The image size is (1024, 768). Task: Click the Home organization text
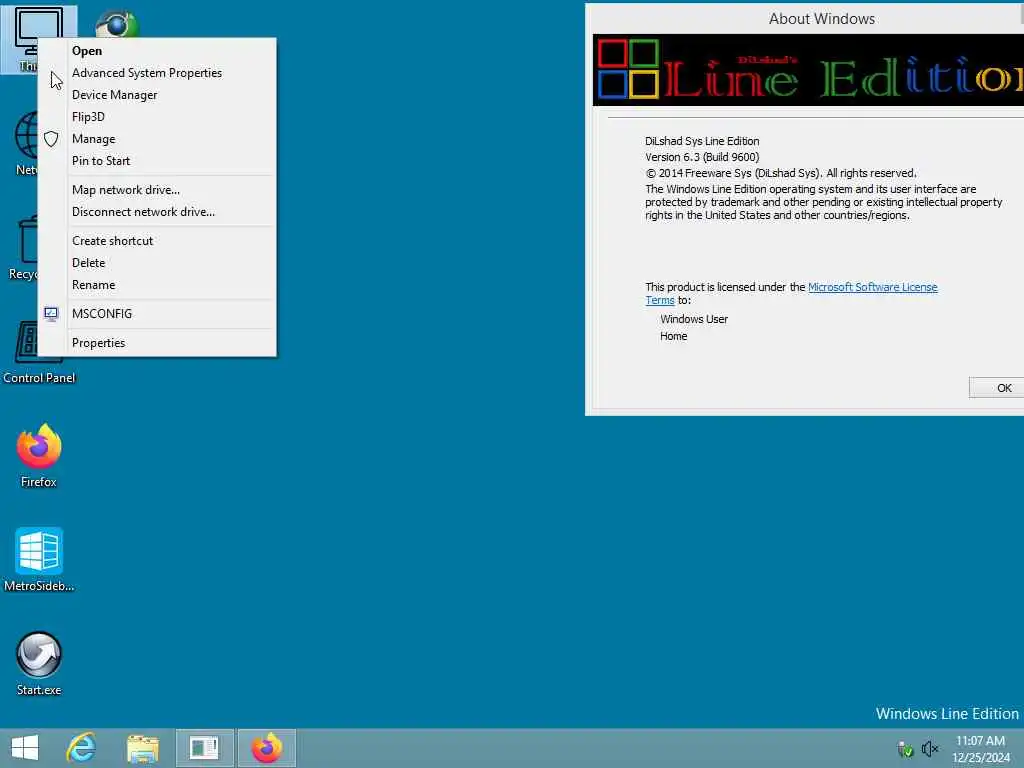(673, 336)
